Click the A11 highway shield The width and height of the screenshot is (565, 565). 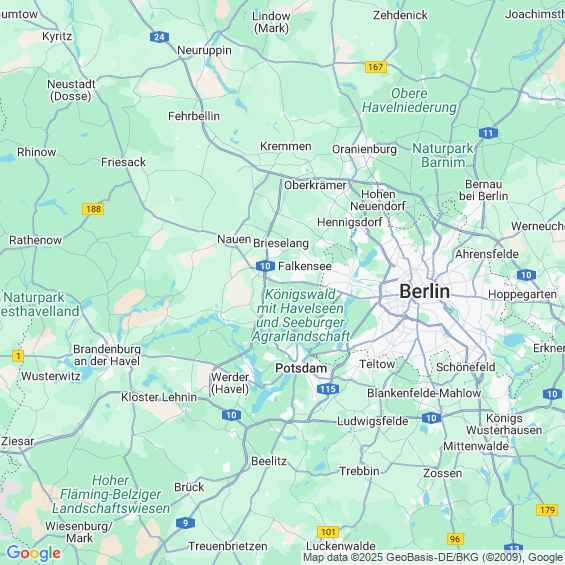(488, 133)
